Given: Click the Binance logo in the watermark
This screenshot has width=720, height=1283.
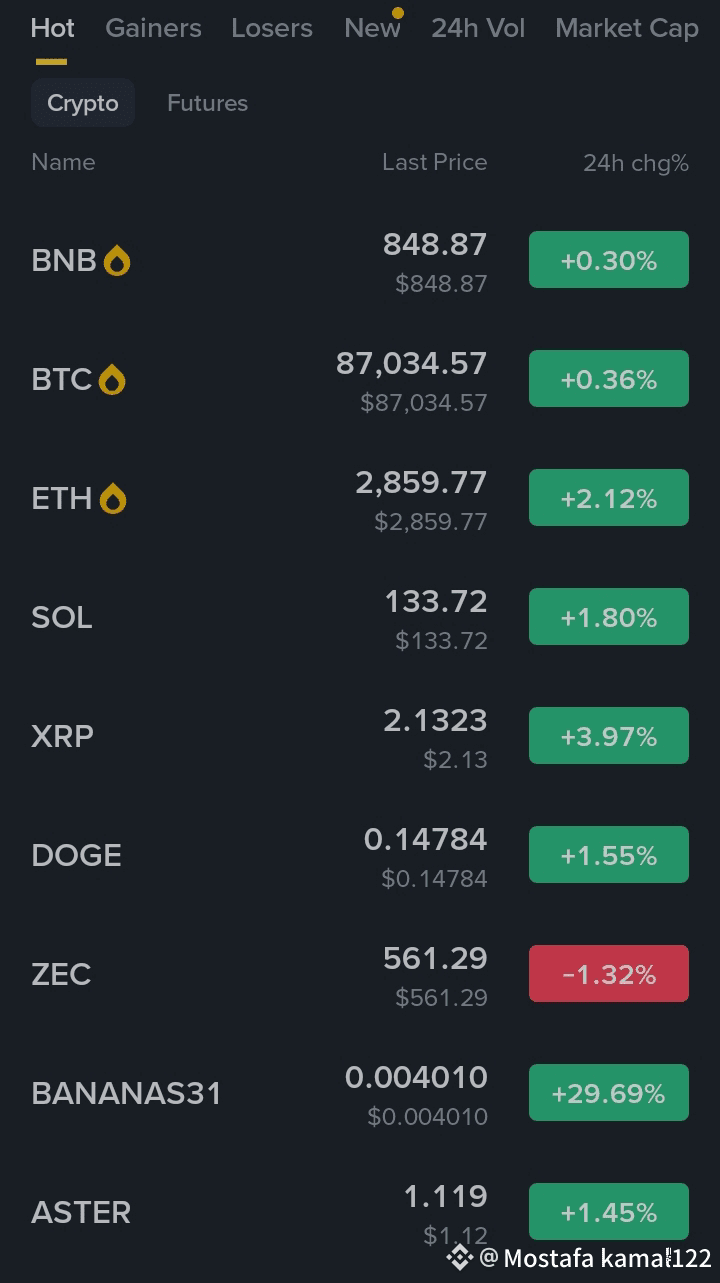Looking at the screenshot, I should [x=459, y=1257].
